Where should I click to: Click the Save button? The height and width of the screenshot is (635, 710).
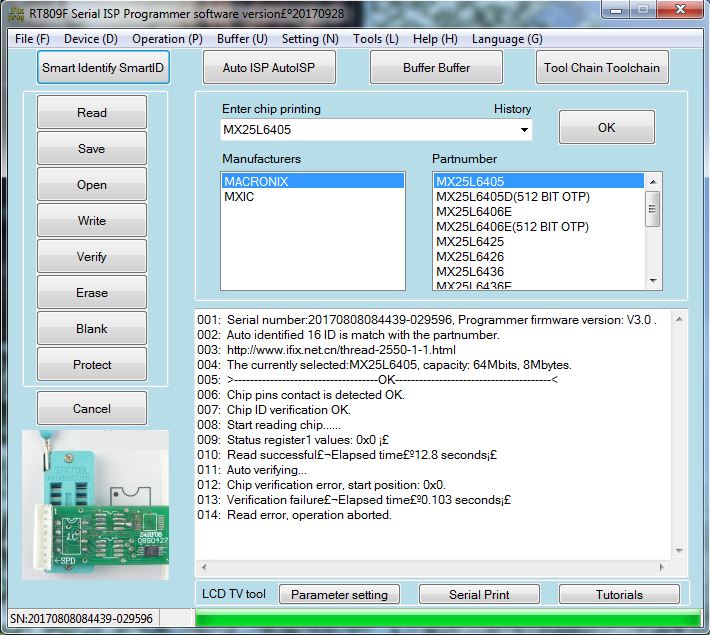[92, 148]
